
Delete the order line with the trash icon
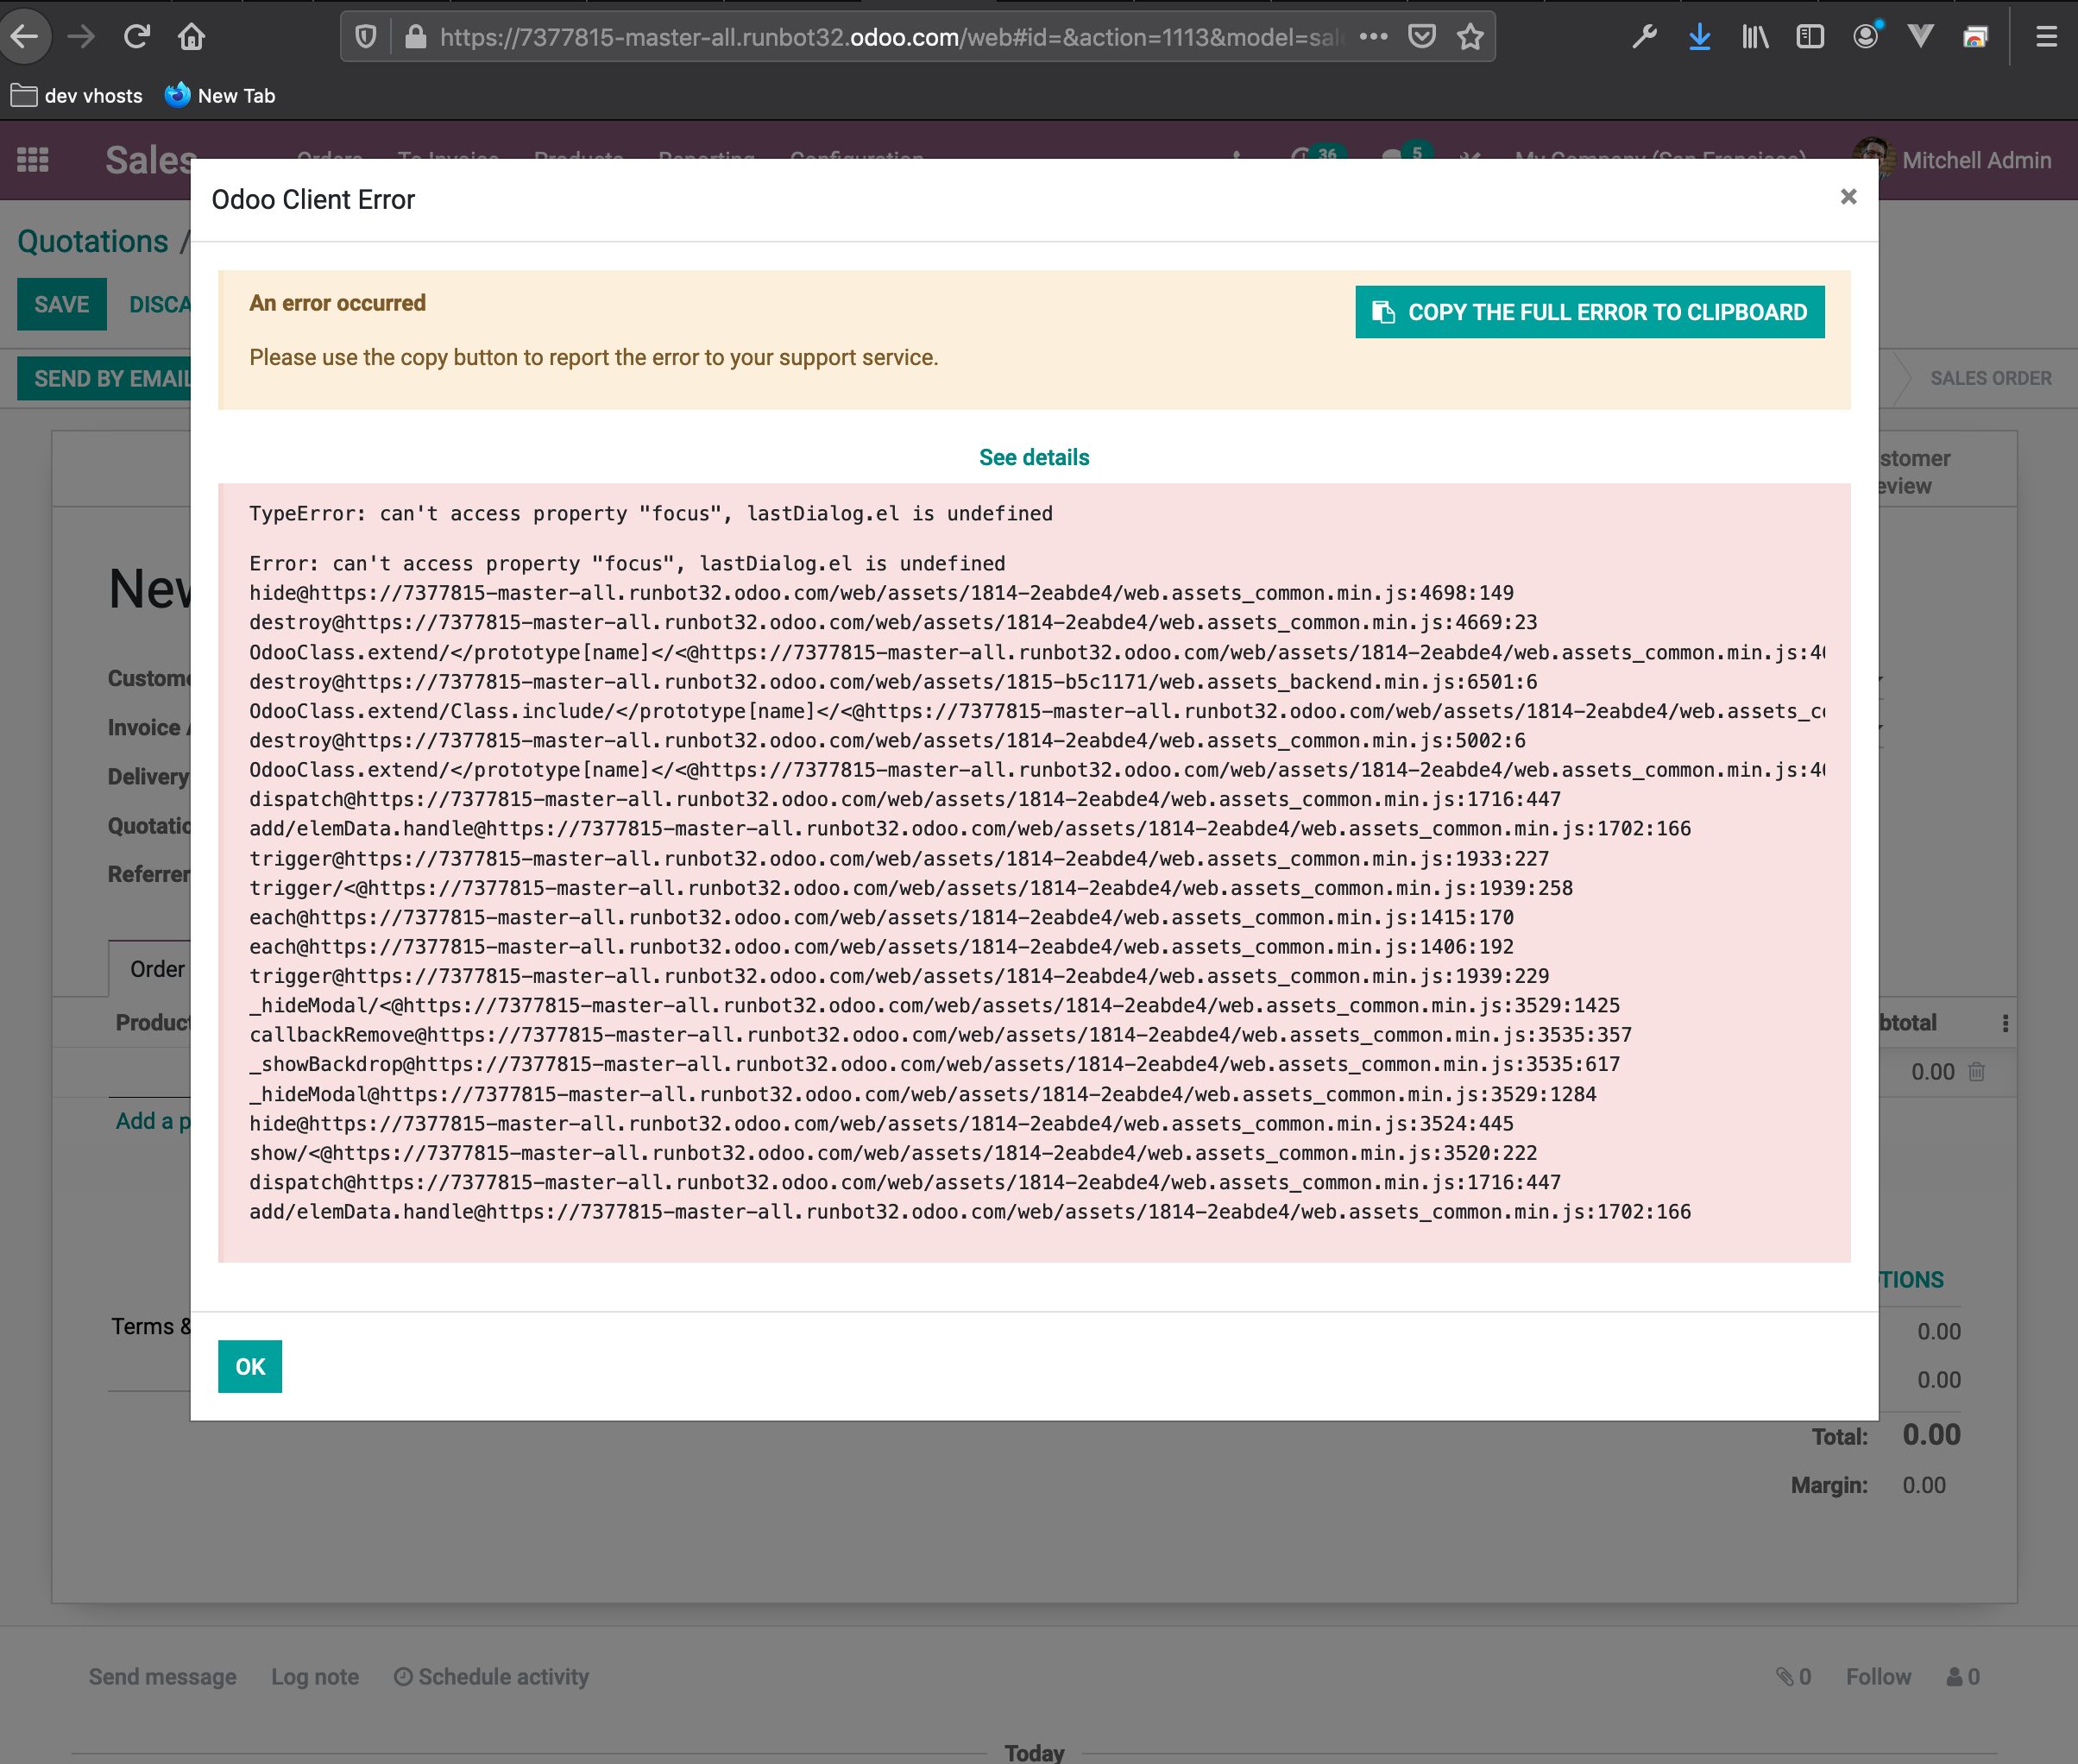pyautogui.click(x=1978, y=1071)
